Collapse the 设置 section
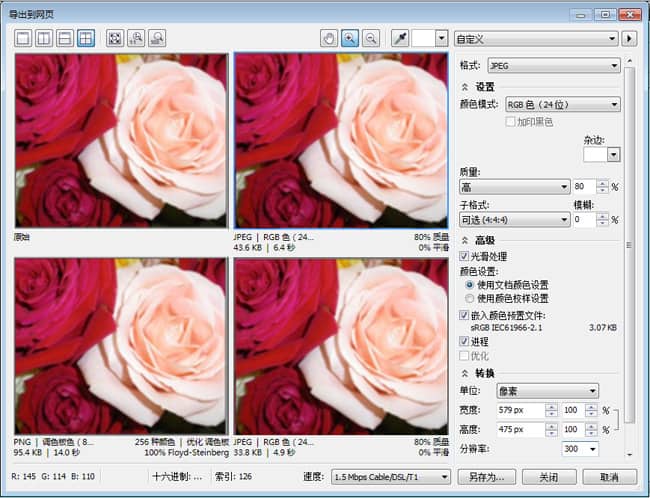Image resolution: width=650 pixels, height=498 pixels. point(465,87)
